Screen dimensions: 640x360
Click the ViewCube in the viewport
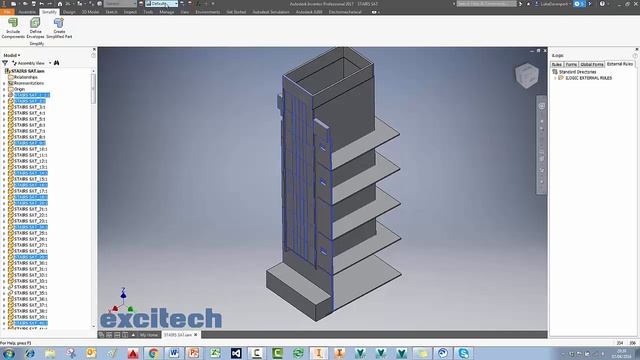527,75
